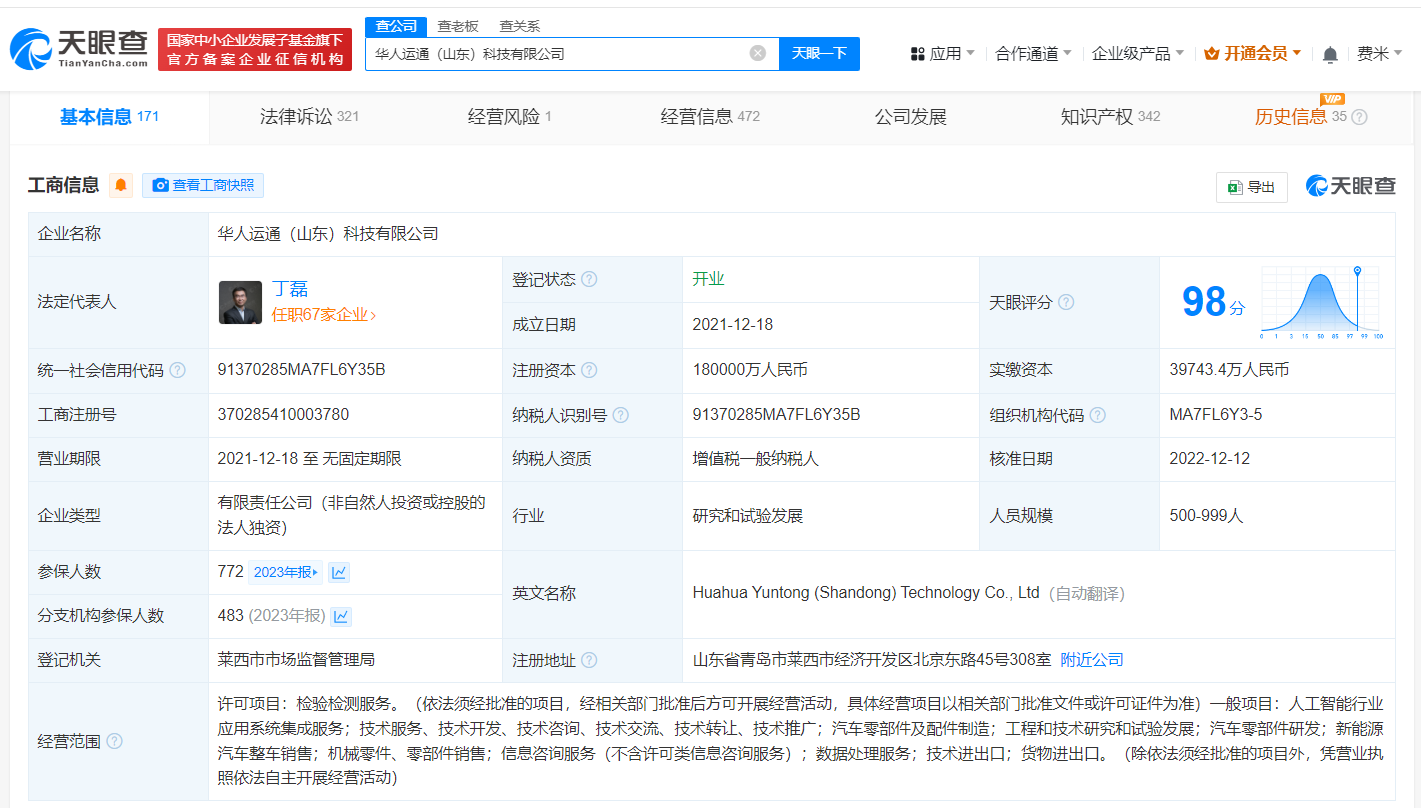Open notifications via the bell icon
Viewport: 1421px width, 808px height.
[1330, 54]
